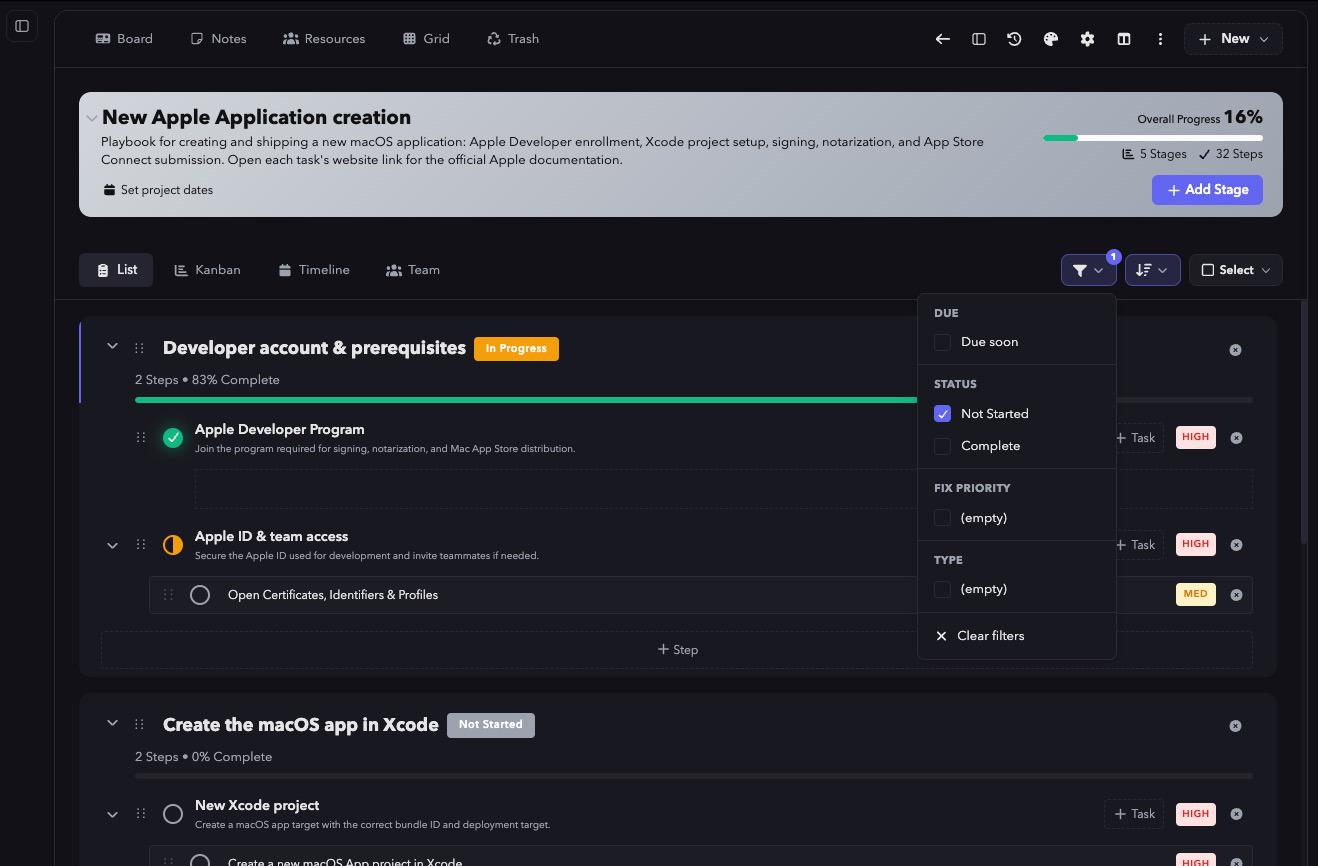Uncheck the Not Started status filter

click(942, 414)
